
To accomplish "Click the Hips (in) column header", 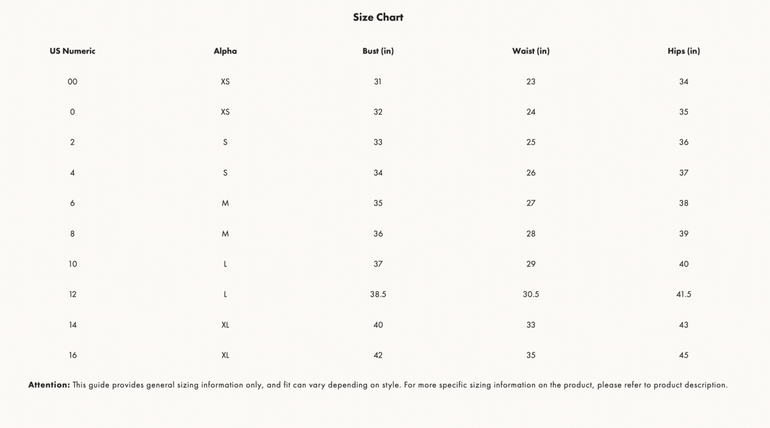I will (x=684, y=51).
